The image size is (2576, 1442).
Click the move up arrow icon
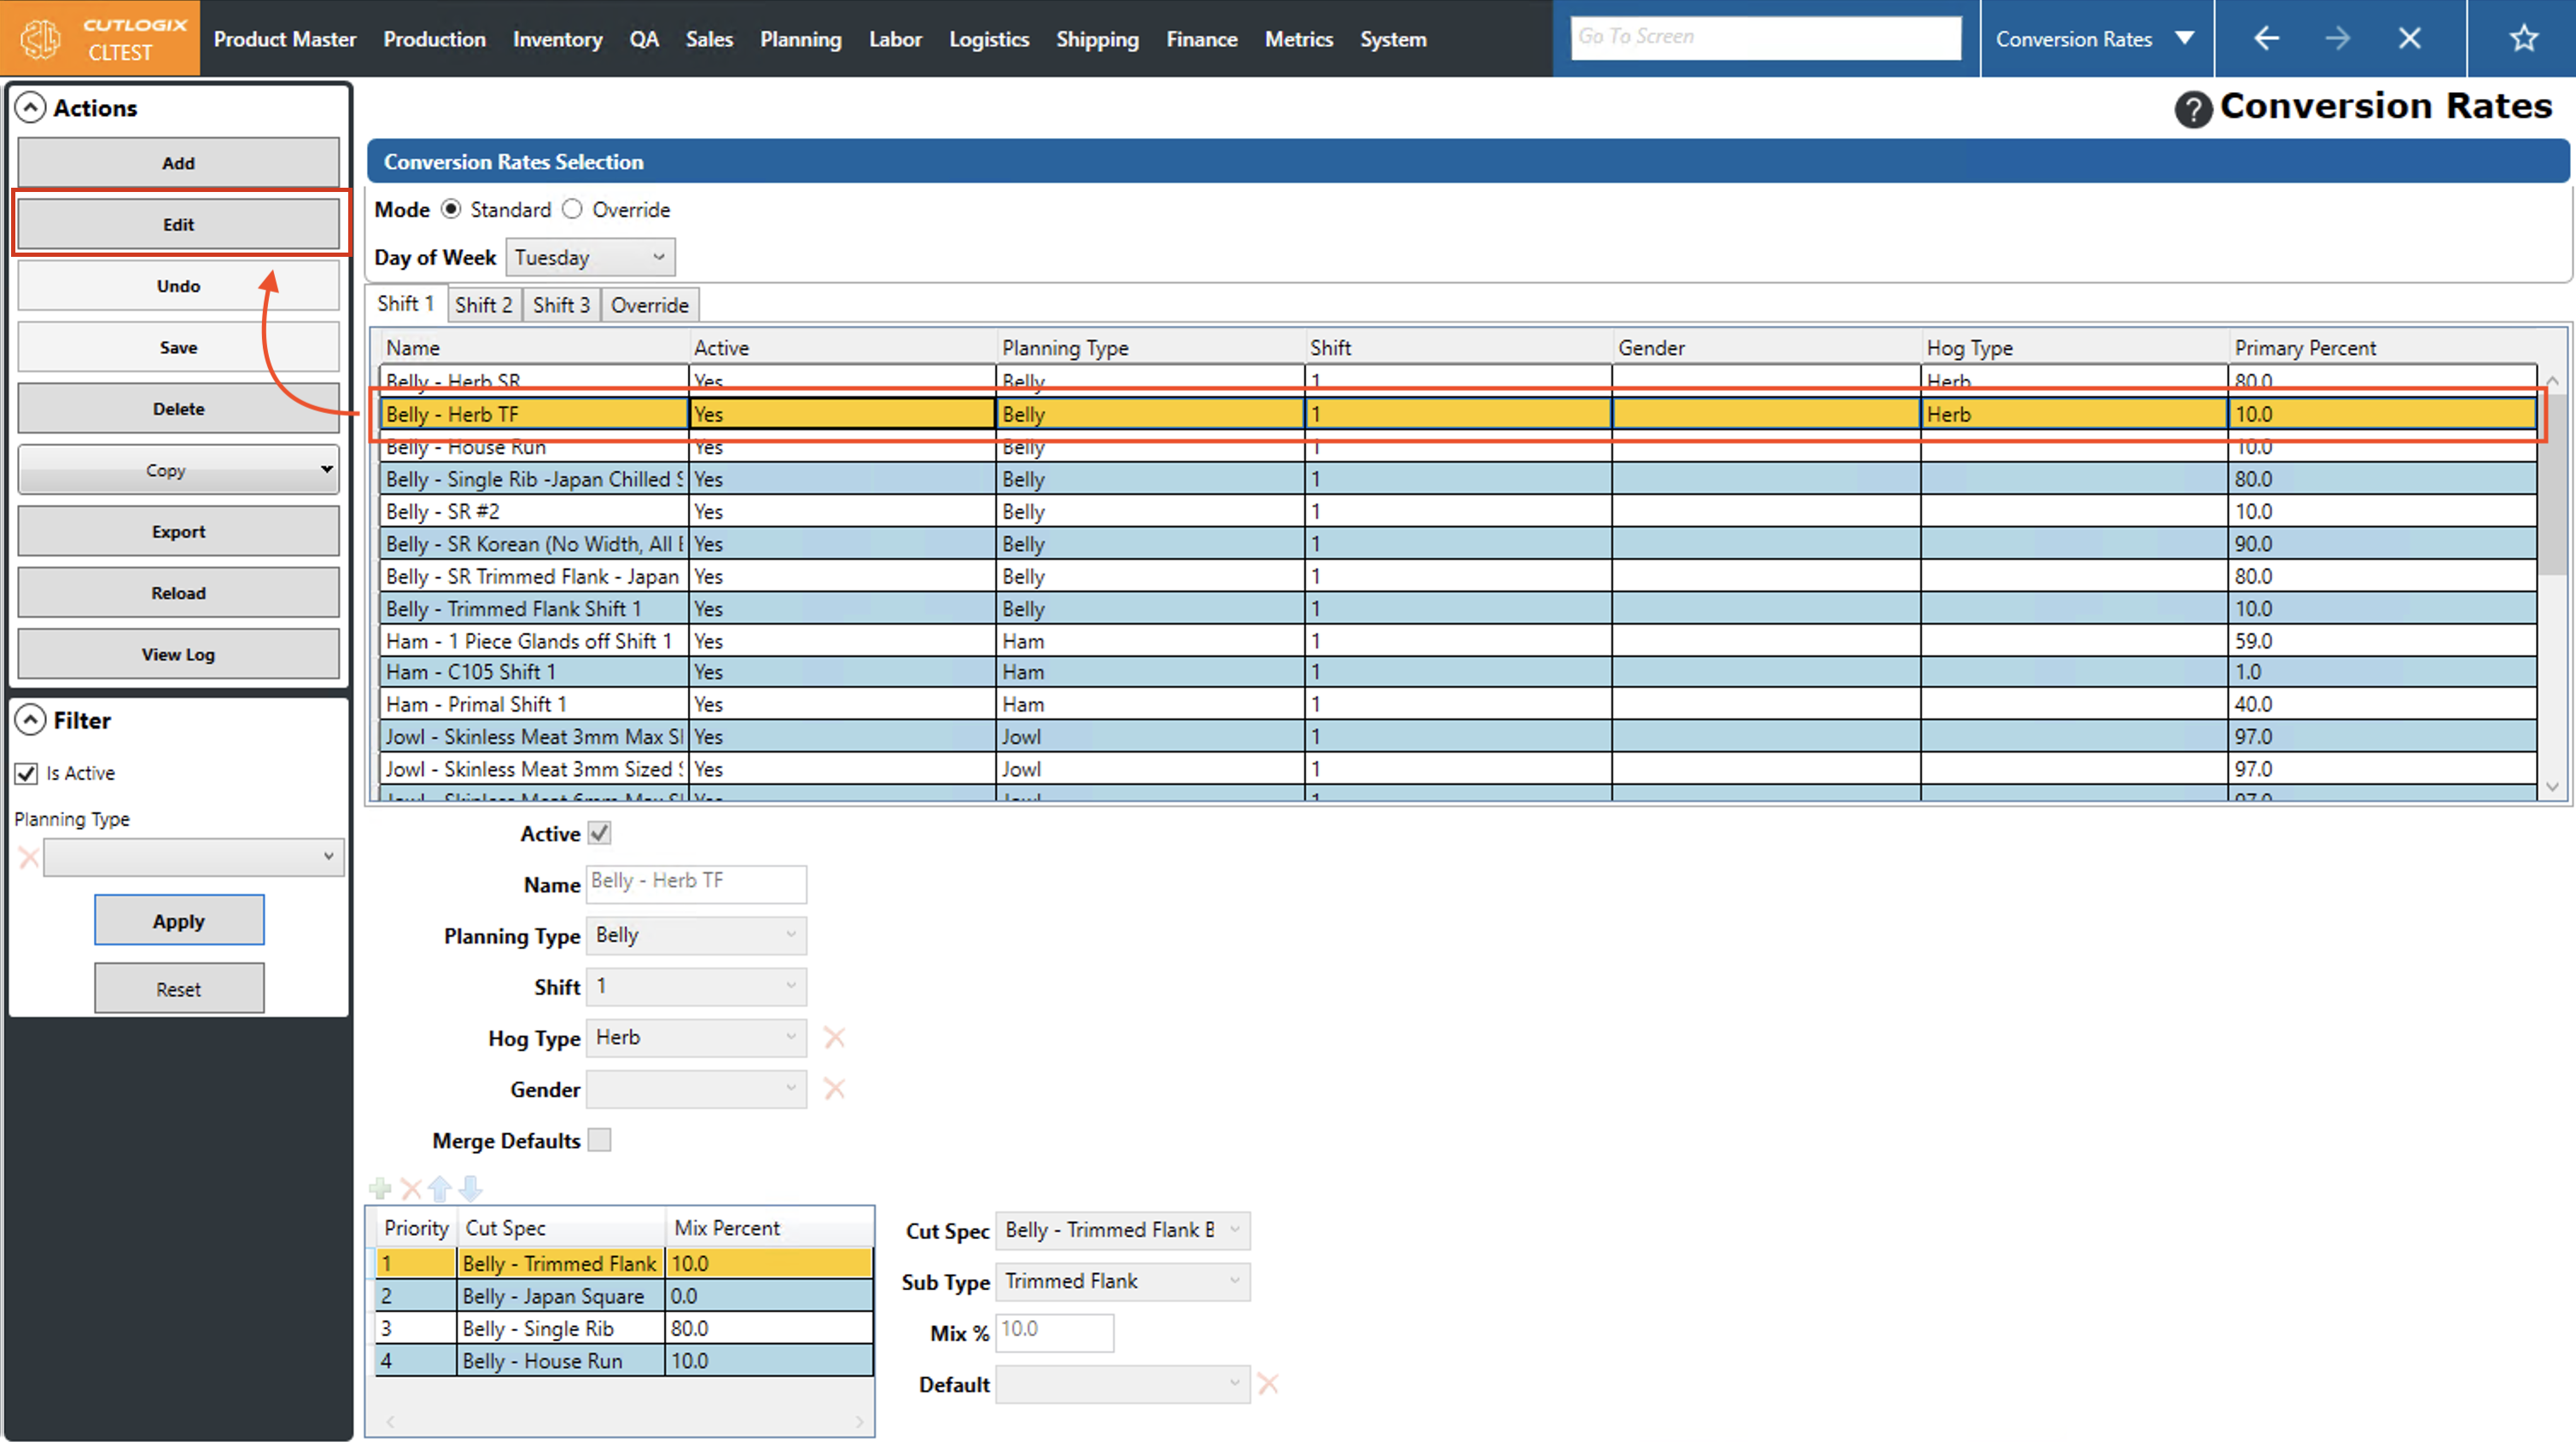pos(440,1188)
